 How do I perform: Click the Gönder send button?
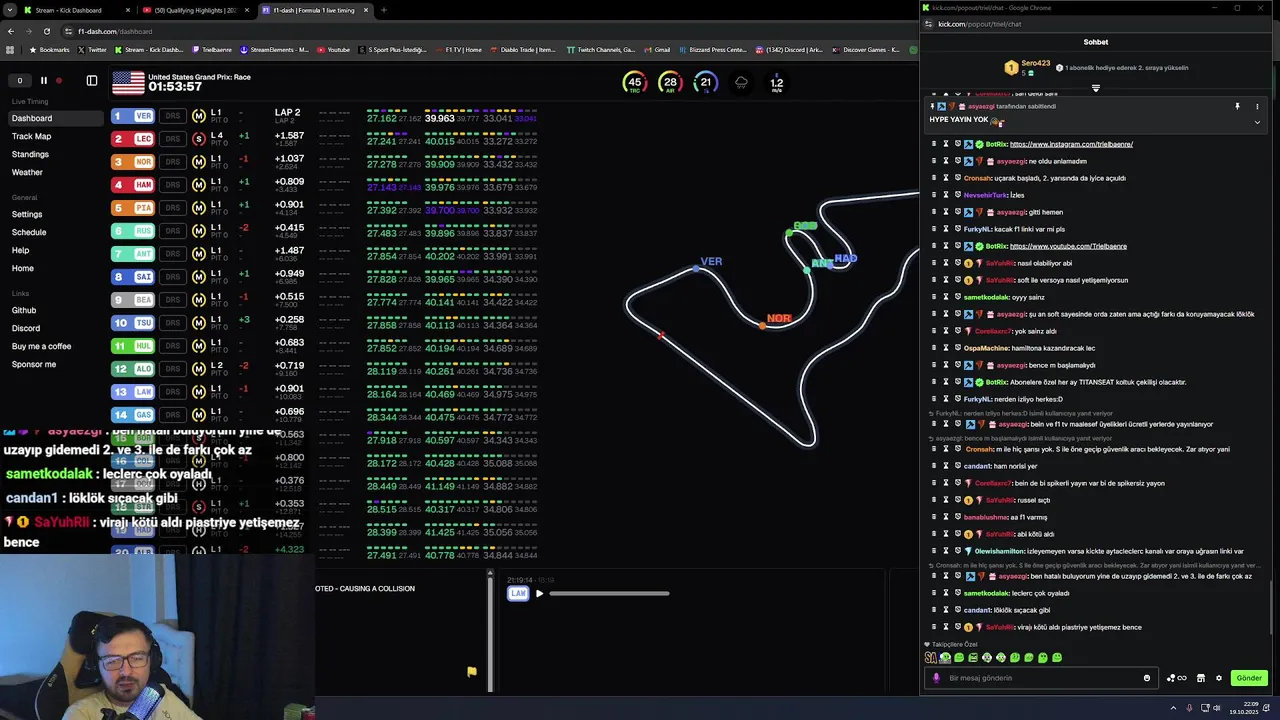[x=1249, y=678]
